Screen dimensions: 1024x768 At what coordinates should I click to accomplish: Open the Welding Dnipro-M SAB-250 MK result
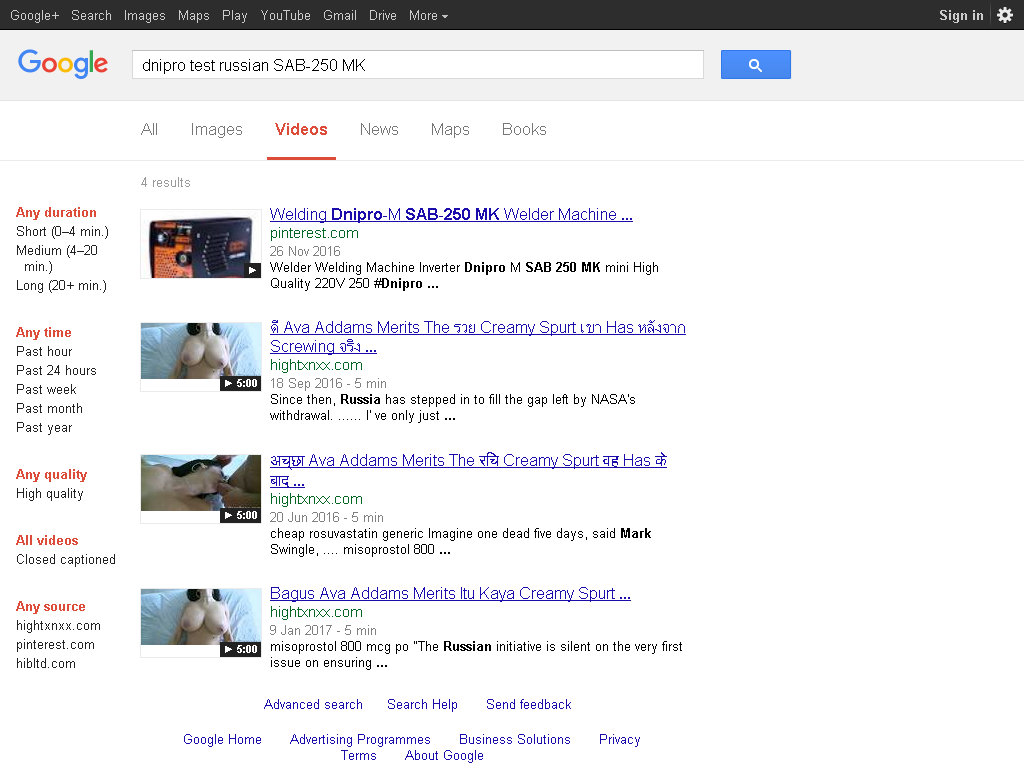(451, 214)
